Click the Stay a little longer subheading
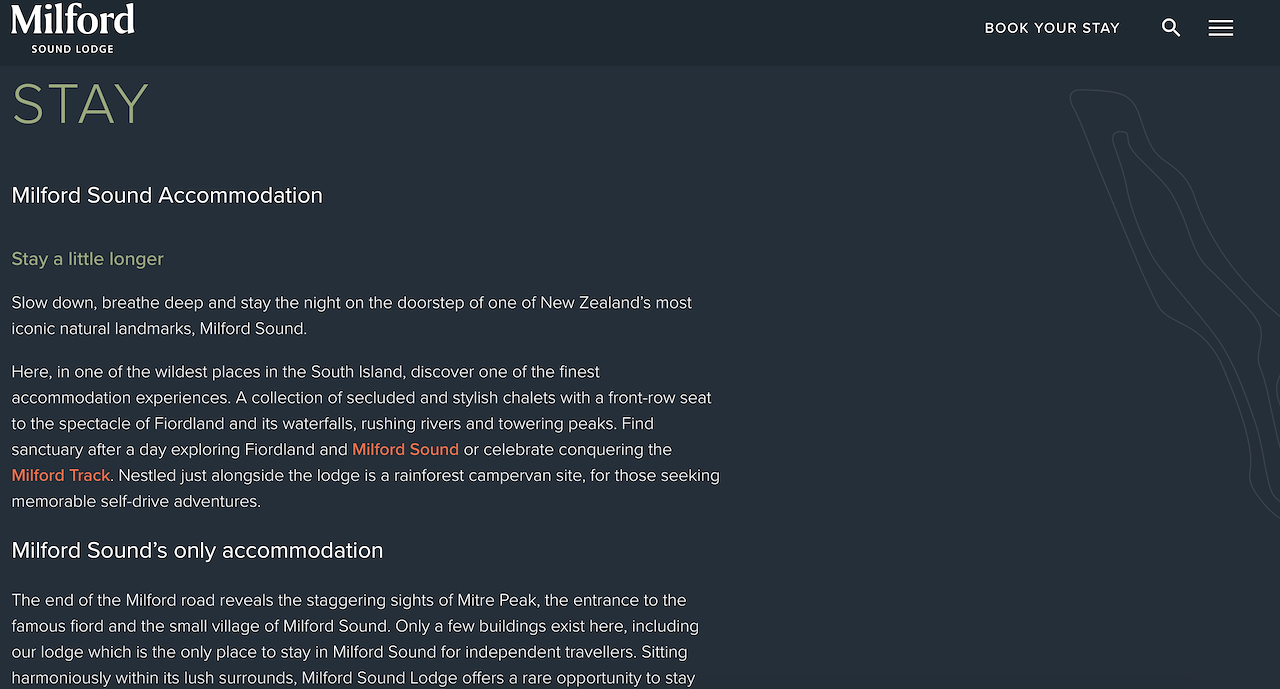This screenshot has height=689, width=1280. [87, 259]
